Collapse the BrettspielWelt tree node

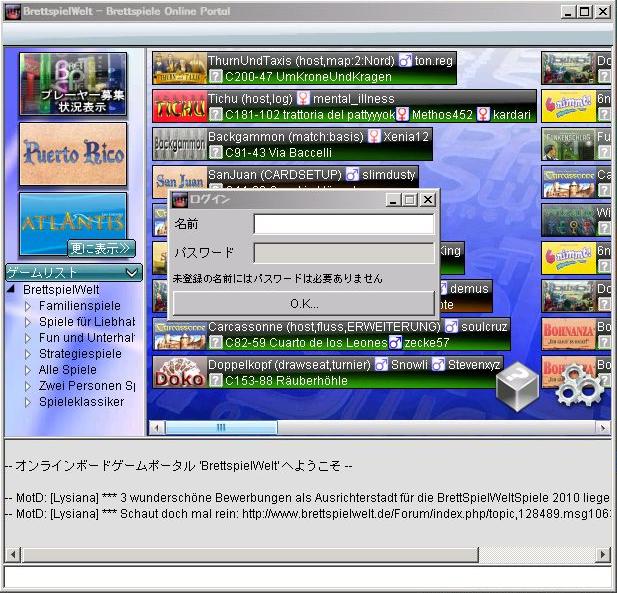[11, 289]
